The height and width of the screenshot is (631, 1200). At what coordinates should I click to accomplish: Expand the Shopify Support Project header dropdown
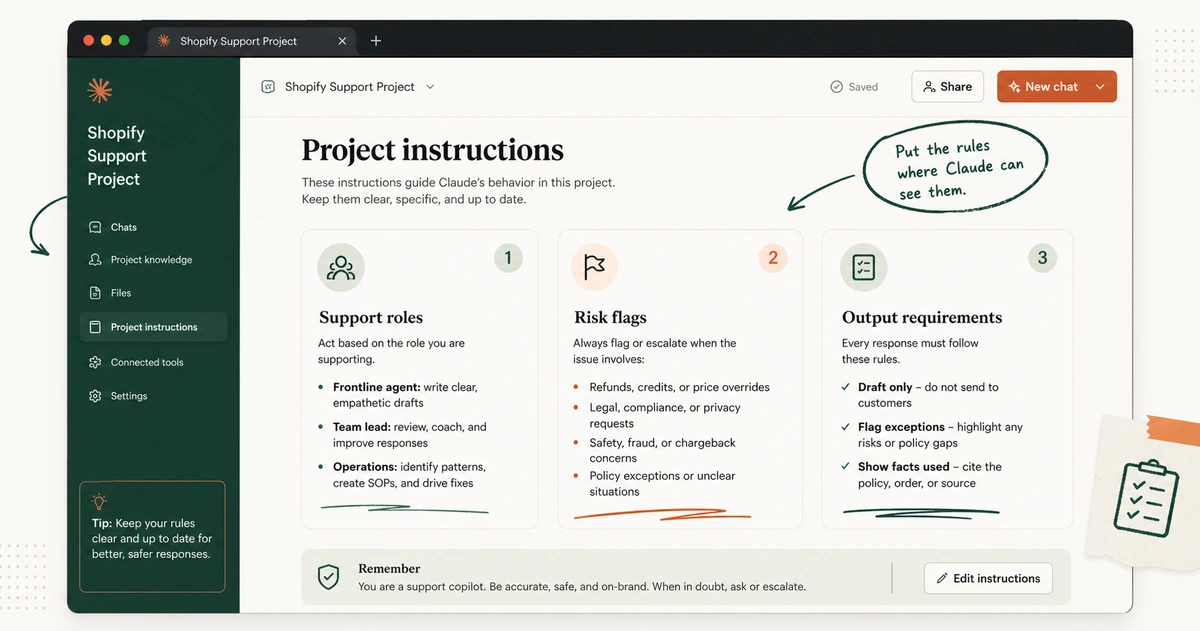[x=430, y=87]
